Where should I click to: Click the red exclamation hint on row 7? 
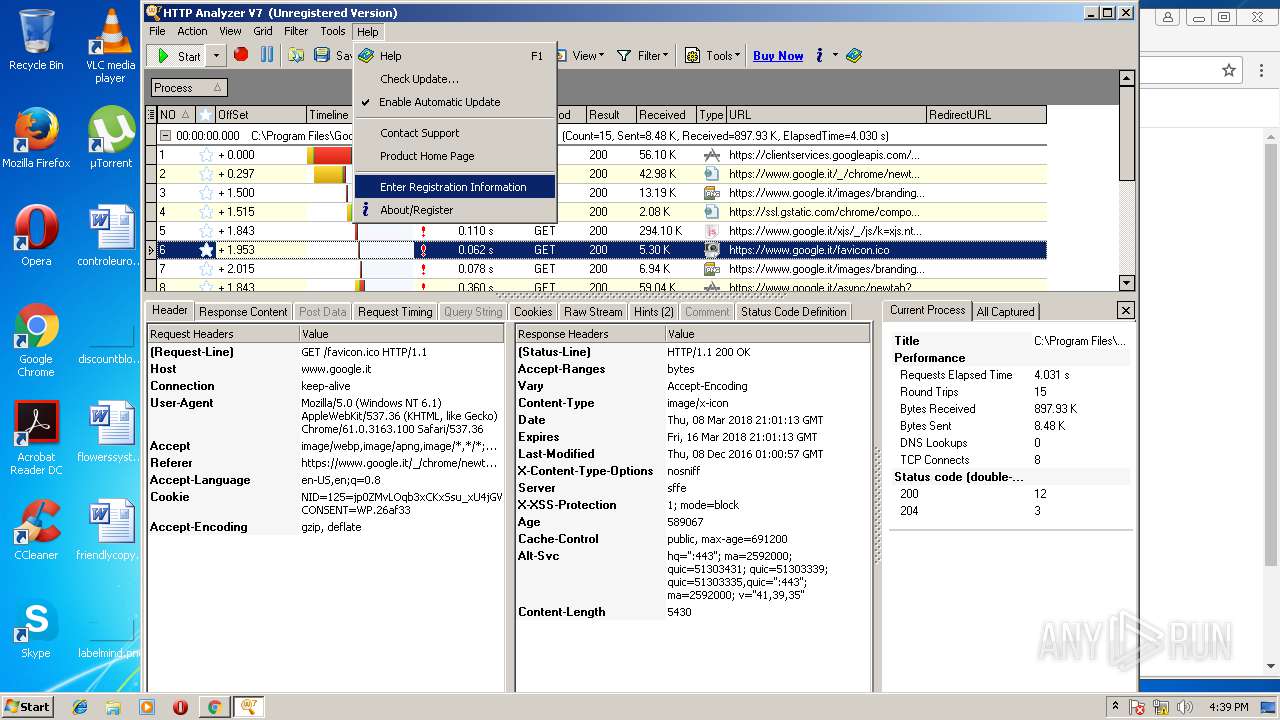click(424, 269)
